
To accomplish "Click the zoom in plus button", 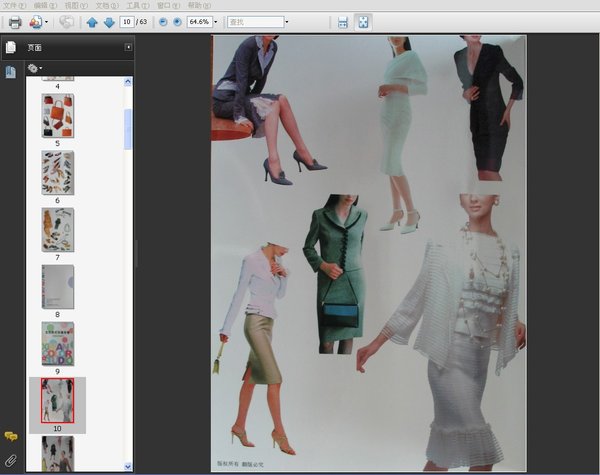I will (x=177, y=22).
